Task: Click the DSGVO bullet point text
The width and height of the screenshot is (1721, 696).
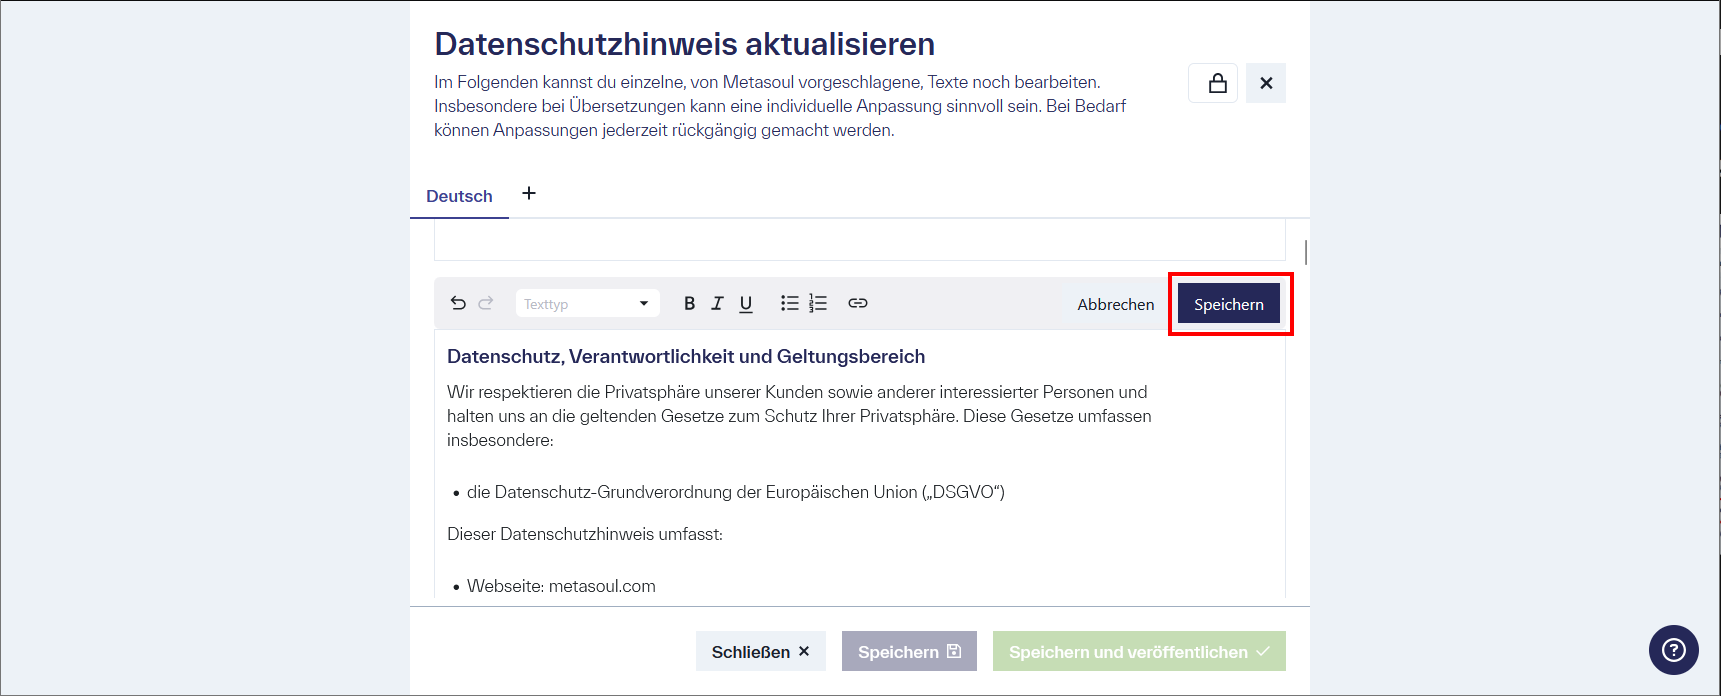Action: click(735, 492)
